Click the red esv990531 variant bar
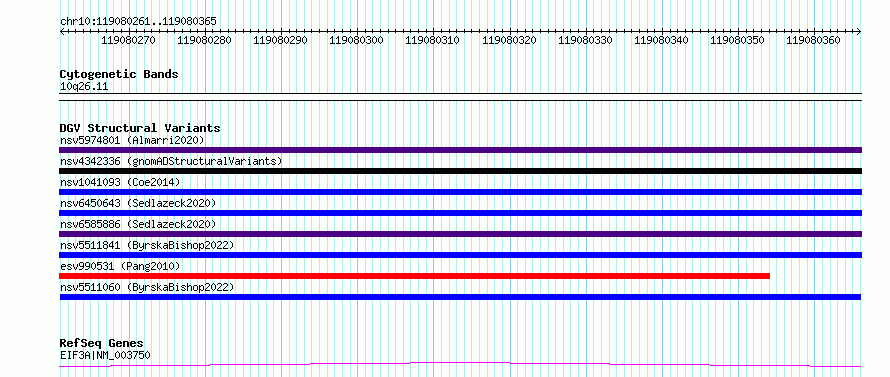The height and width of the screenshot is (377, 890). [414, 276]
